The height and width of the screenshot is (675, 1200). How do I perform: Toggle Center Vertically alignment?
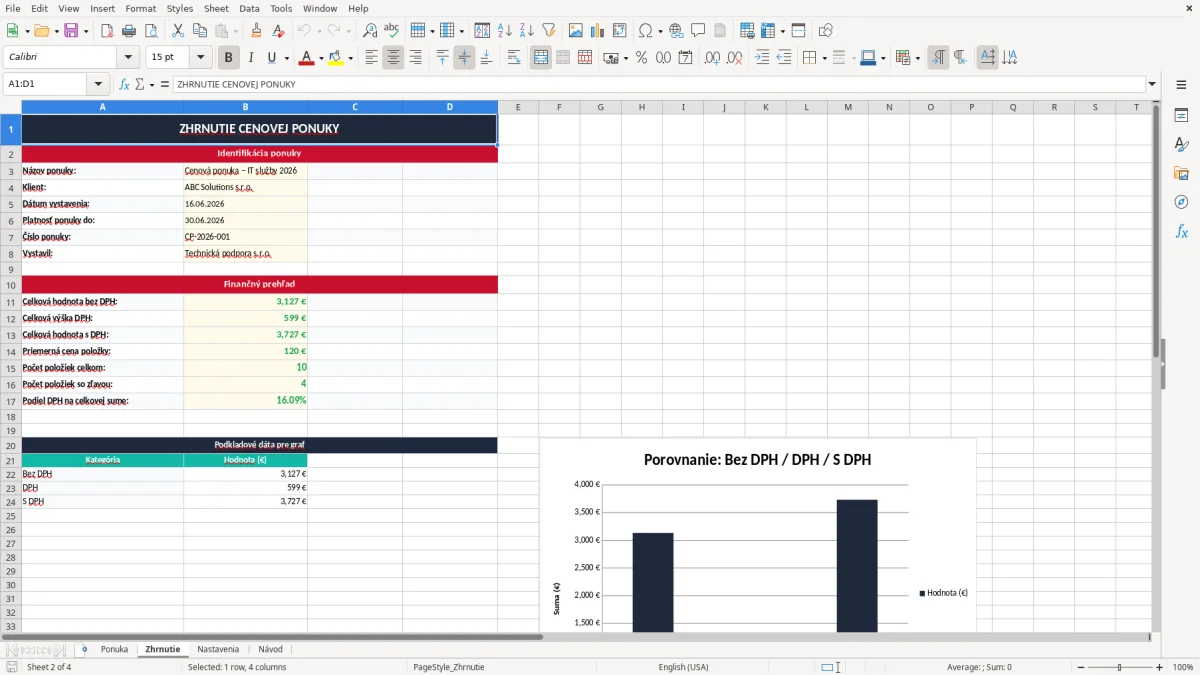click(464, 58)
